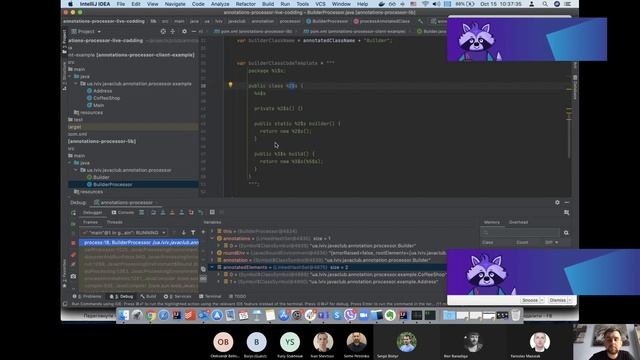This screenshot has width=640, height=360.
Task: Collapse the annotatedElements variable node
Action: (212, 267)
